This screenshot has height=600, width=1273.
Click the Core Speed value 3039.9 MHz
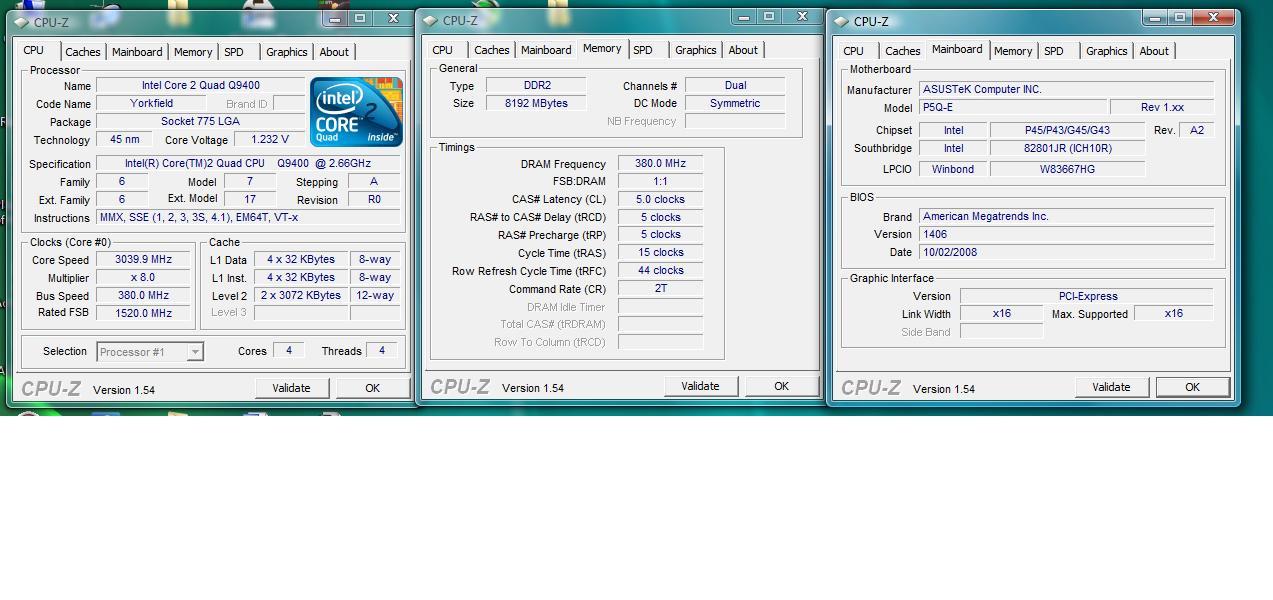pos(143,260)
